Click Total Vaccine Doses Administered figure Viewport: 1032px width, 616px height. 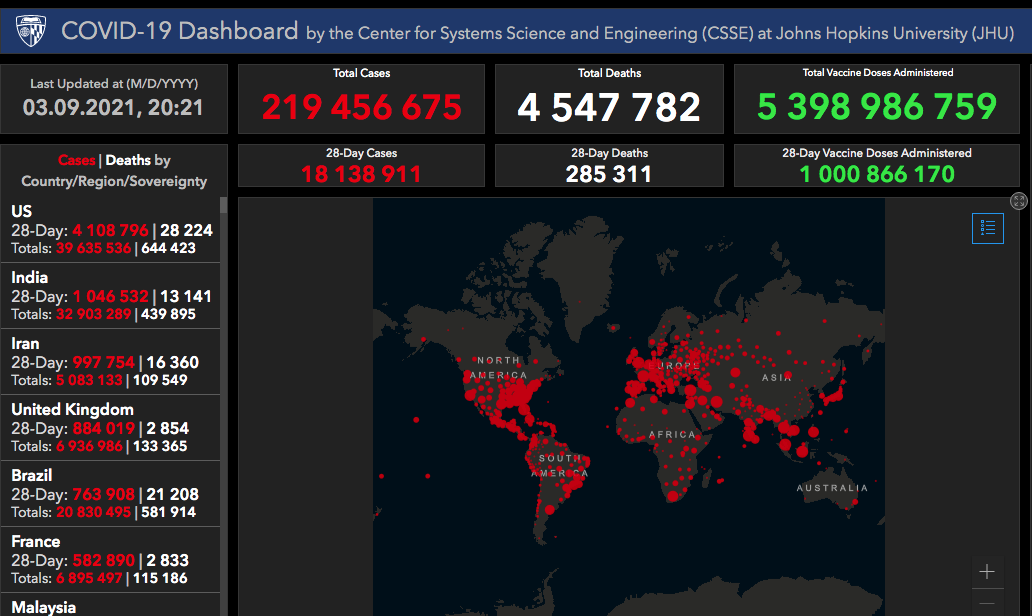tap(877, 106)
